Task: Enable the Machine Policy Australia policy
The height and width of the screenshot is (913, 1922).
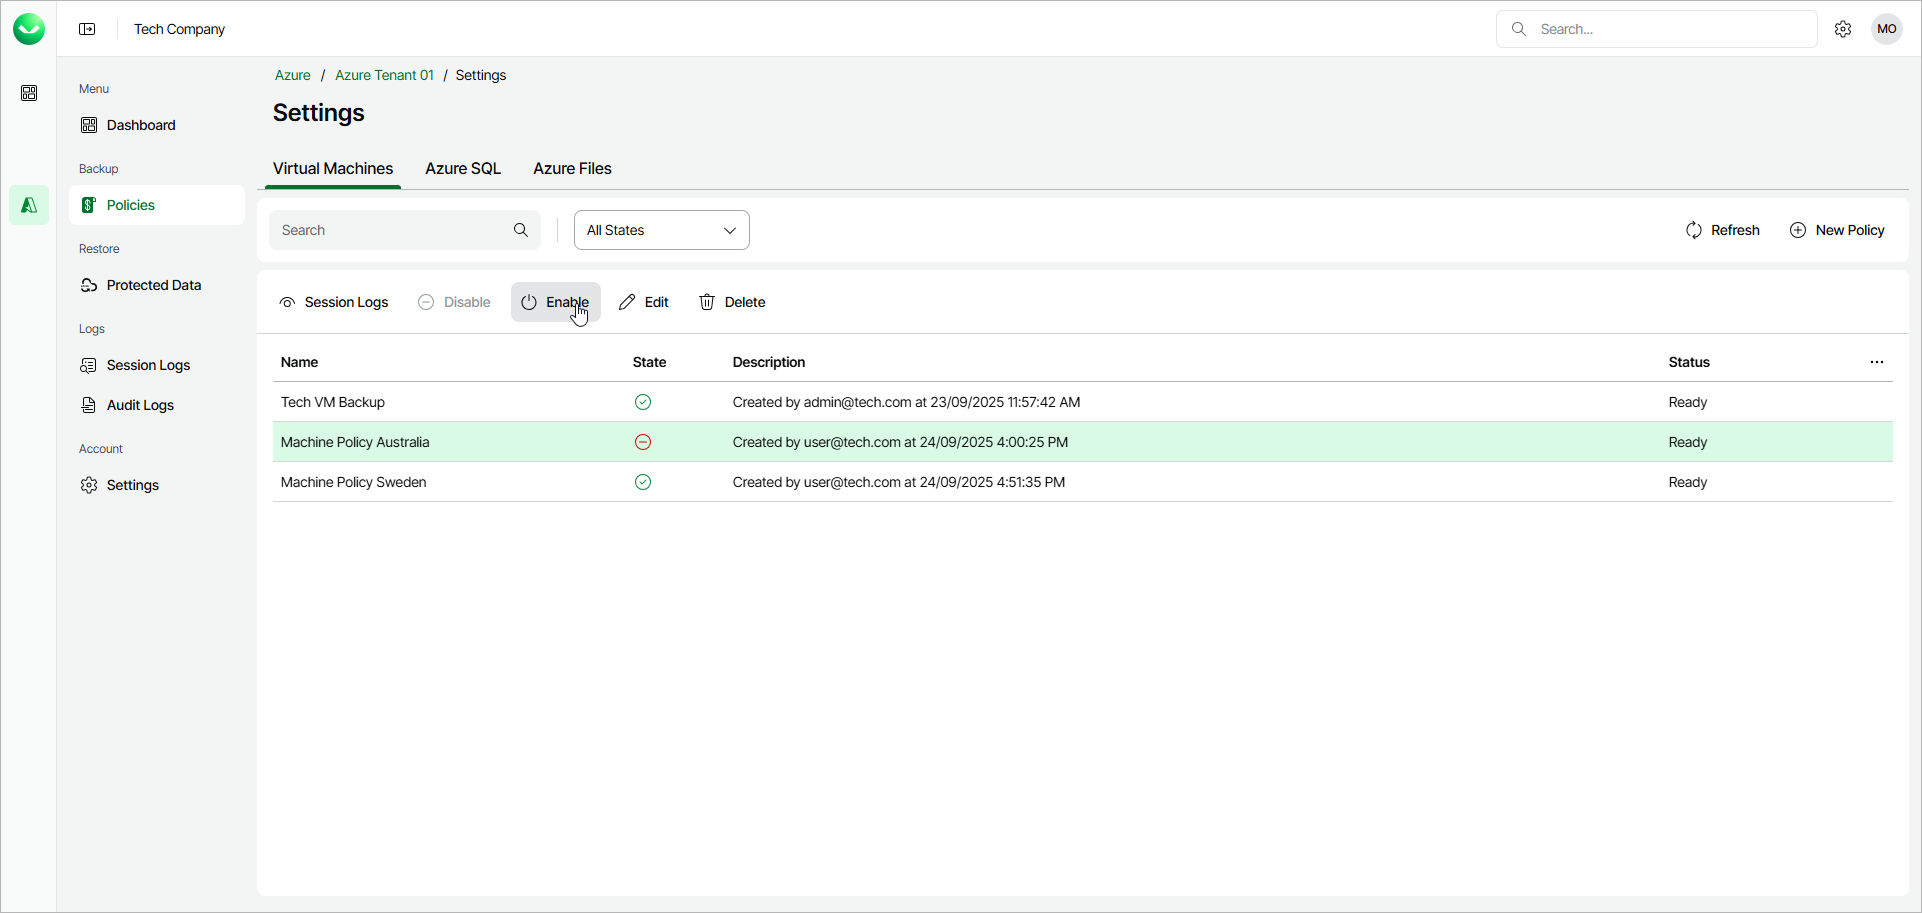Action: coord(555,301)
